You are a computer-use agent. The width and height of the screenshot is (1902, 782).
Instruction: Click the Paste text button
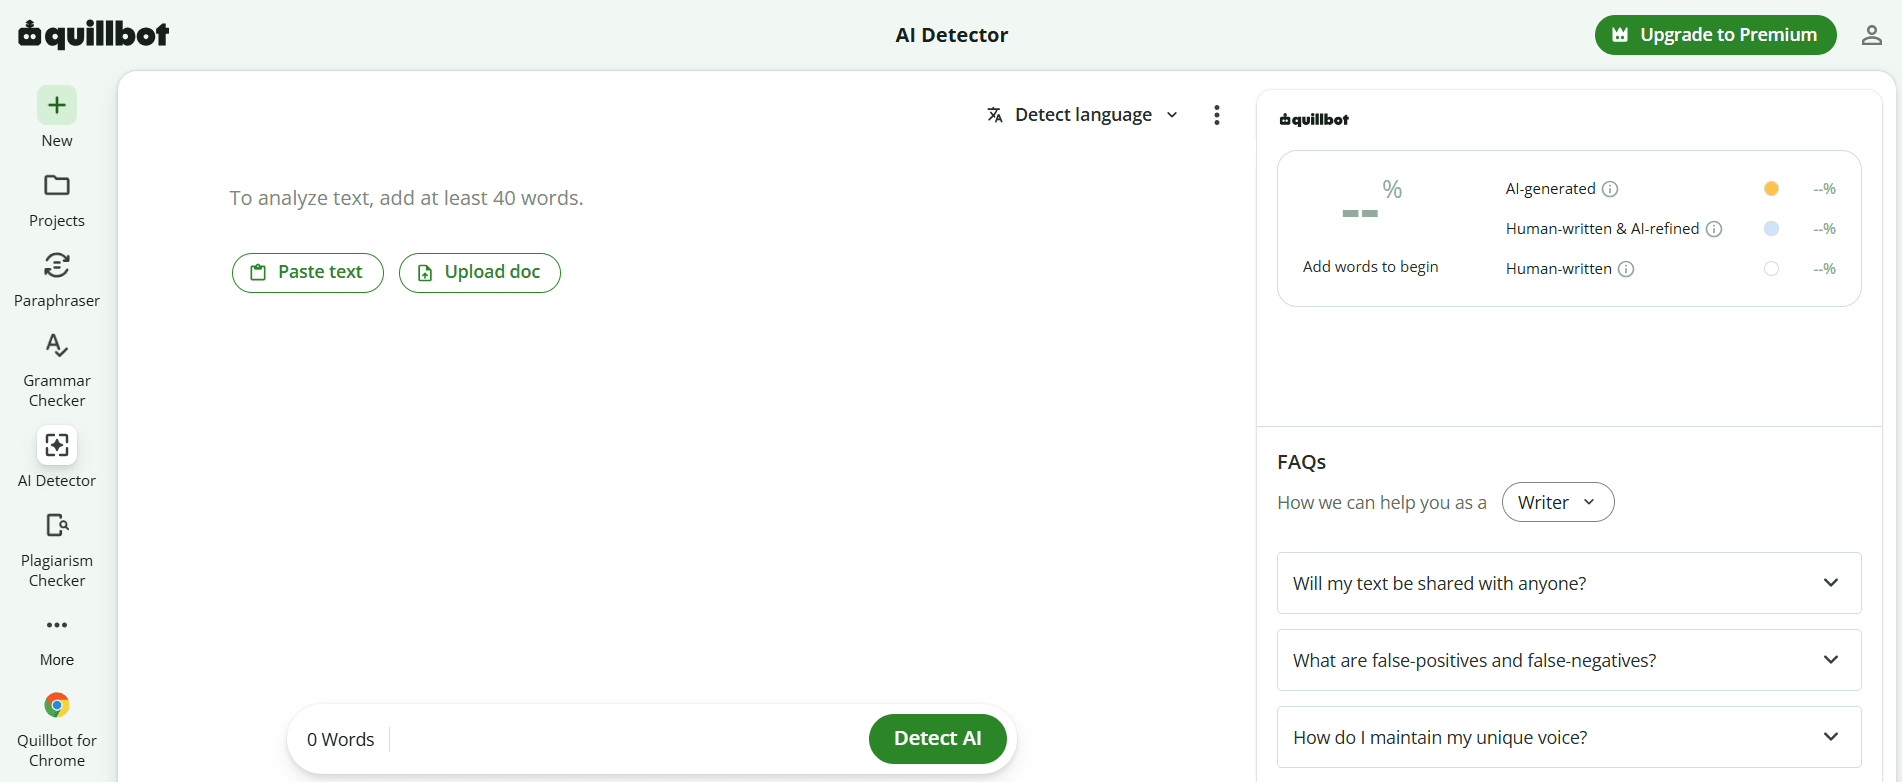308,272
